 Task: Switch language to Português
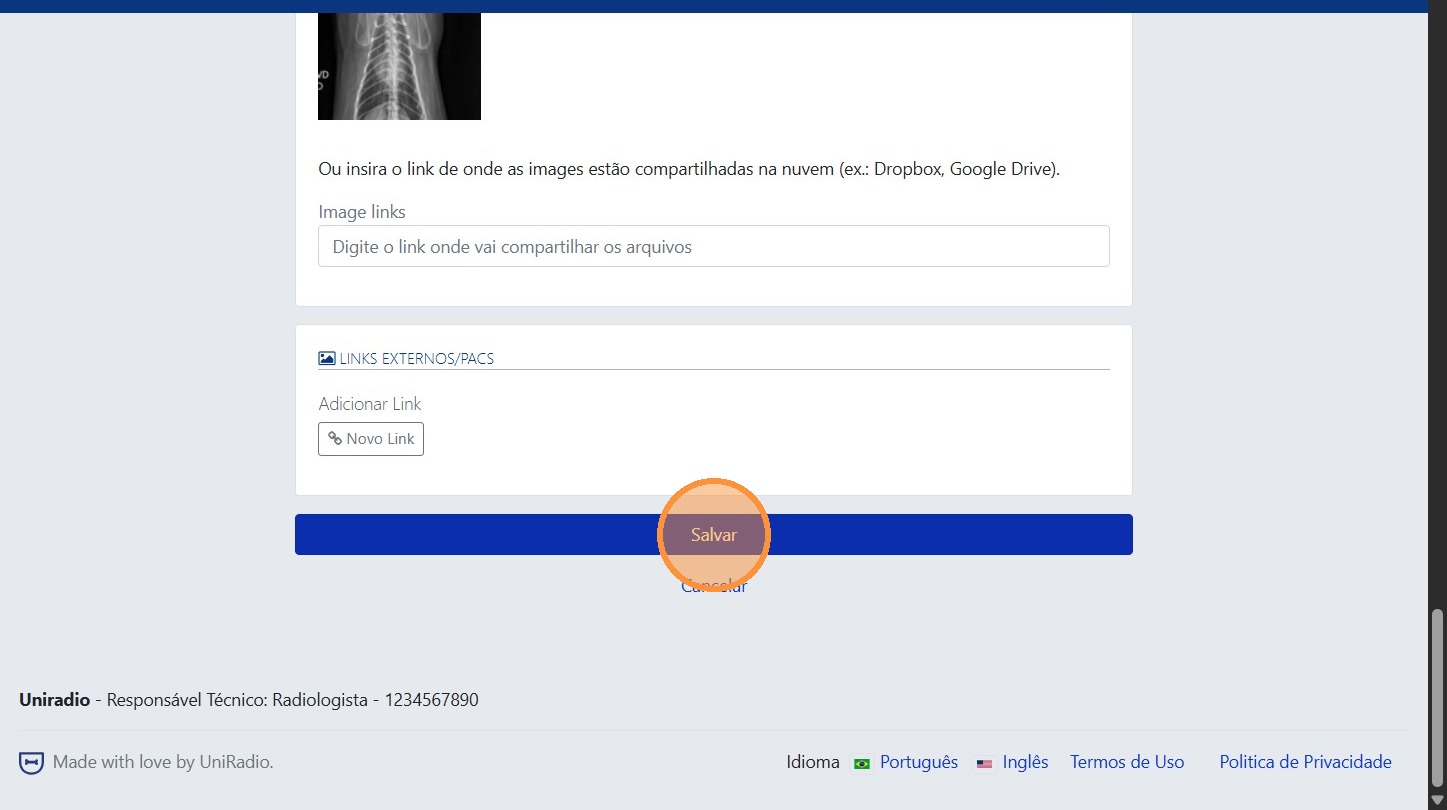pyautogui.click(x=918, y=762)
